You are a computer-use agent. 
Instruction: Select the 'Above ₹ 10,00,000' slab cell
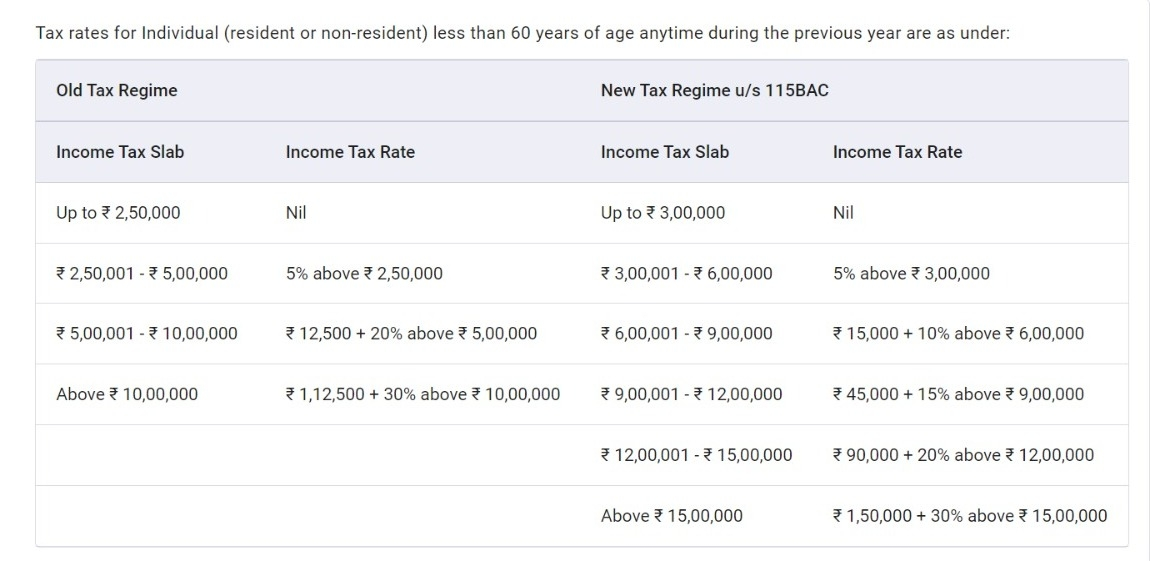coord(127,395)
